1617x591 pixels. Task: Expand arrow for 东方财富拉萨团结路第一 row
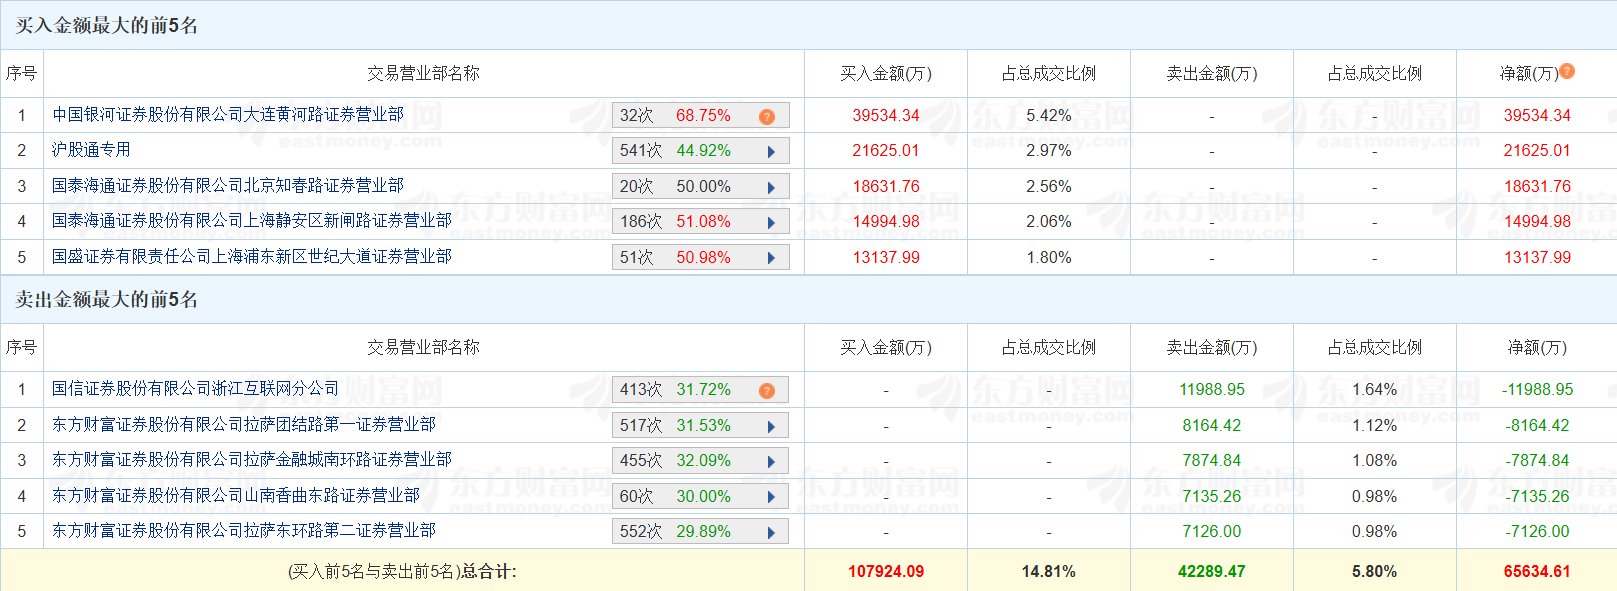pos(771,426)
